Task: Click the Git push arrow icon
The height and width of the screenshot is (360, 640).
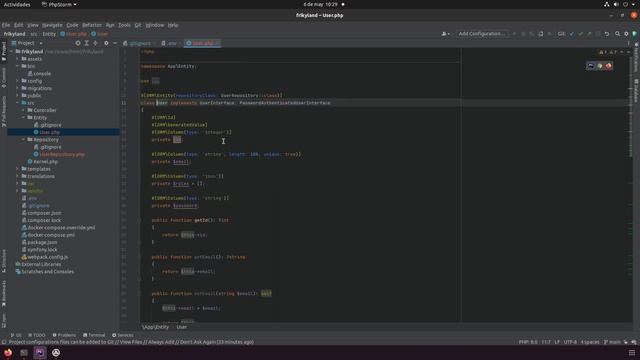Action: click(589, 33)
